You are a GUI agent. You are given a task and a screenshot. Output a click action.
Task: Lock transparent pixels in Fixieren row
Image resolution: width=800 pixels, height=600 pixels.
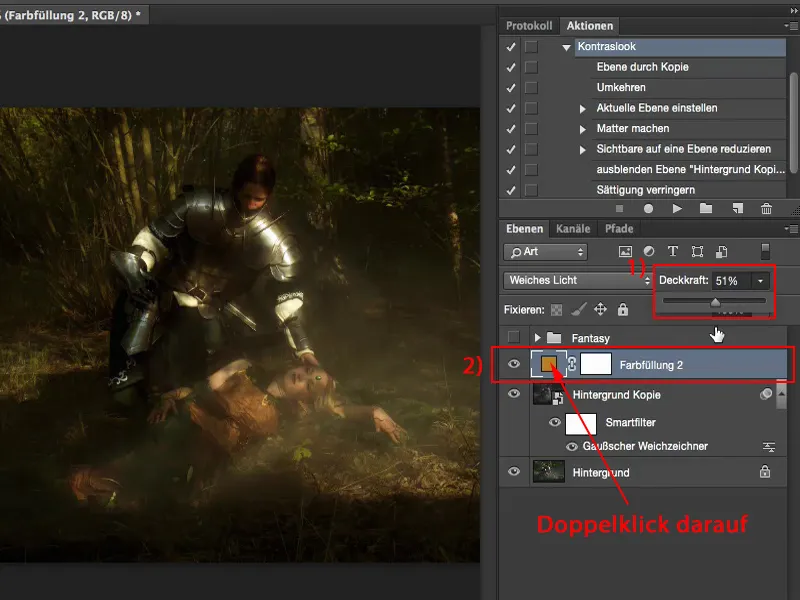[557, 310]
